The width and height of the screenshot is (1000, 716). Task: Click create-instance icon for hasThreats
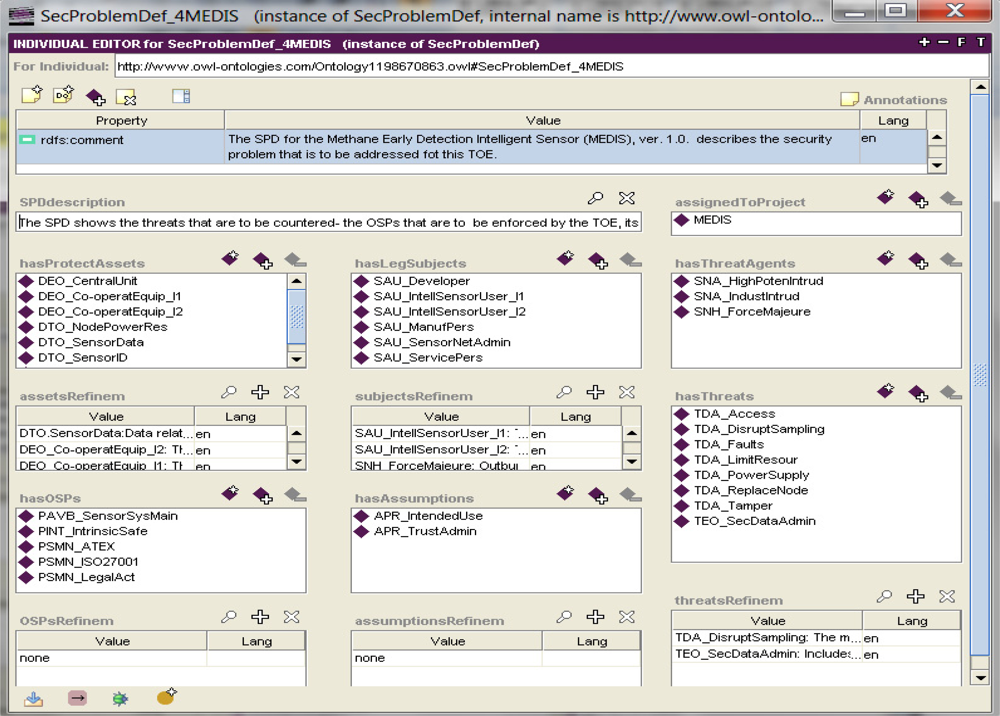point(886,392)
